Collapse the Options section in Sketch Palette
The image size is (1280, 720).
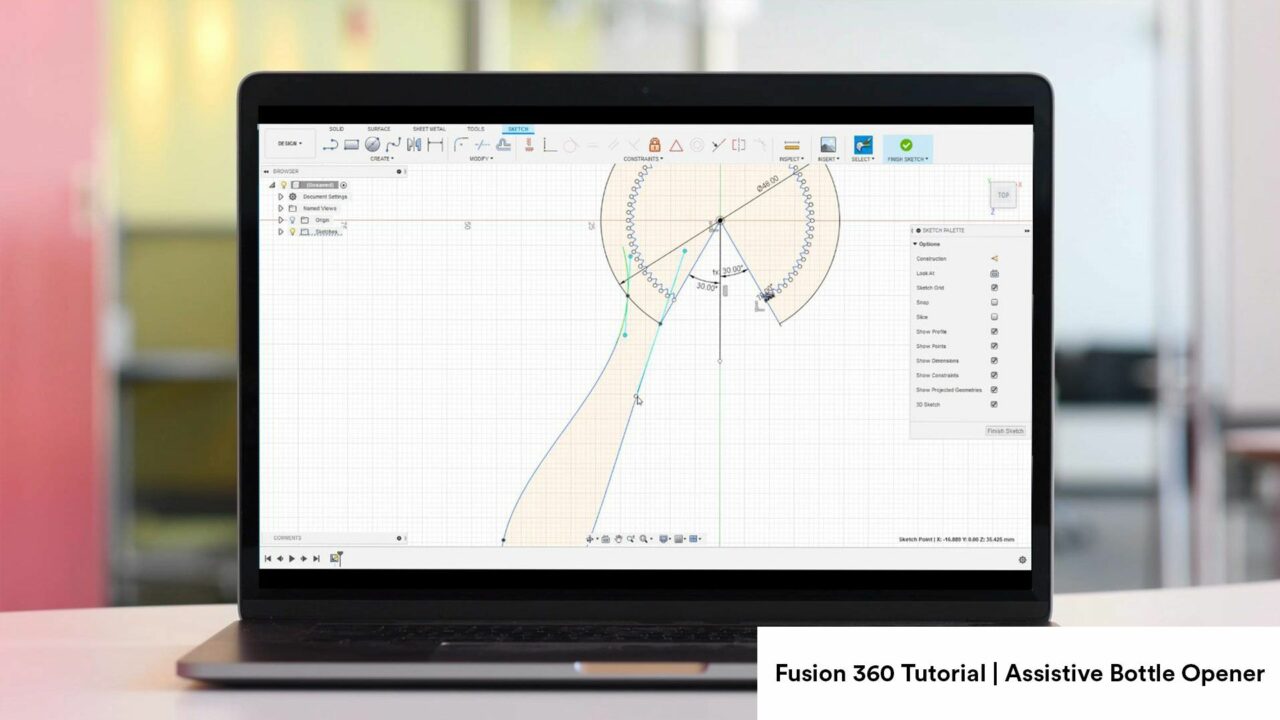pyautogui.click(x=914, y=243)
